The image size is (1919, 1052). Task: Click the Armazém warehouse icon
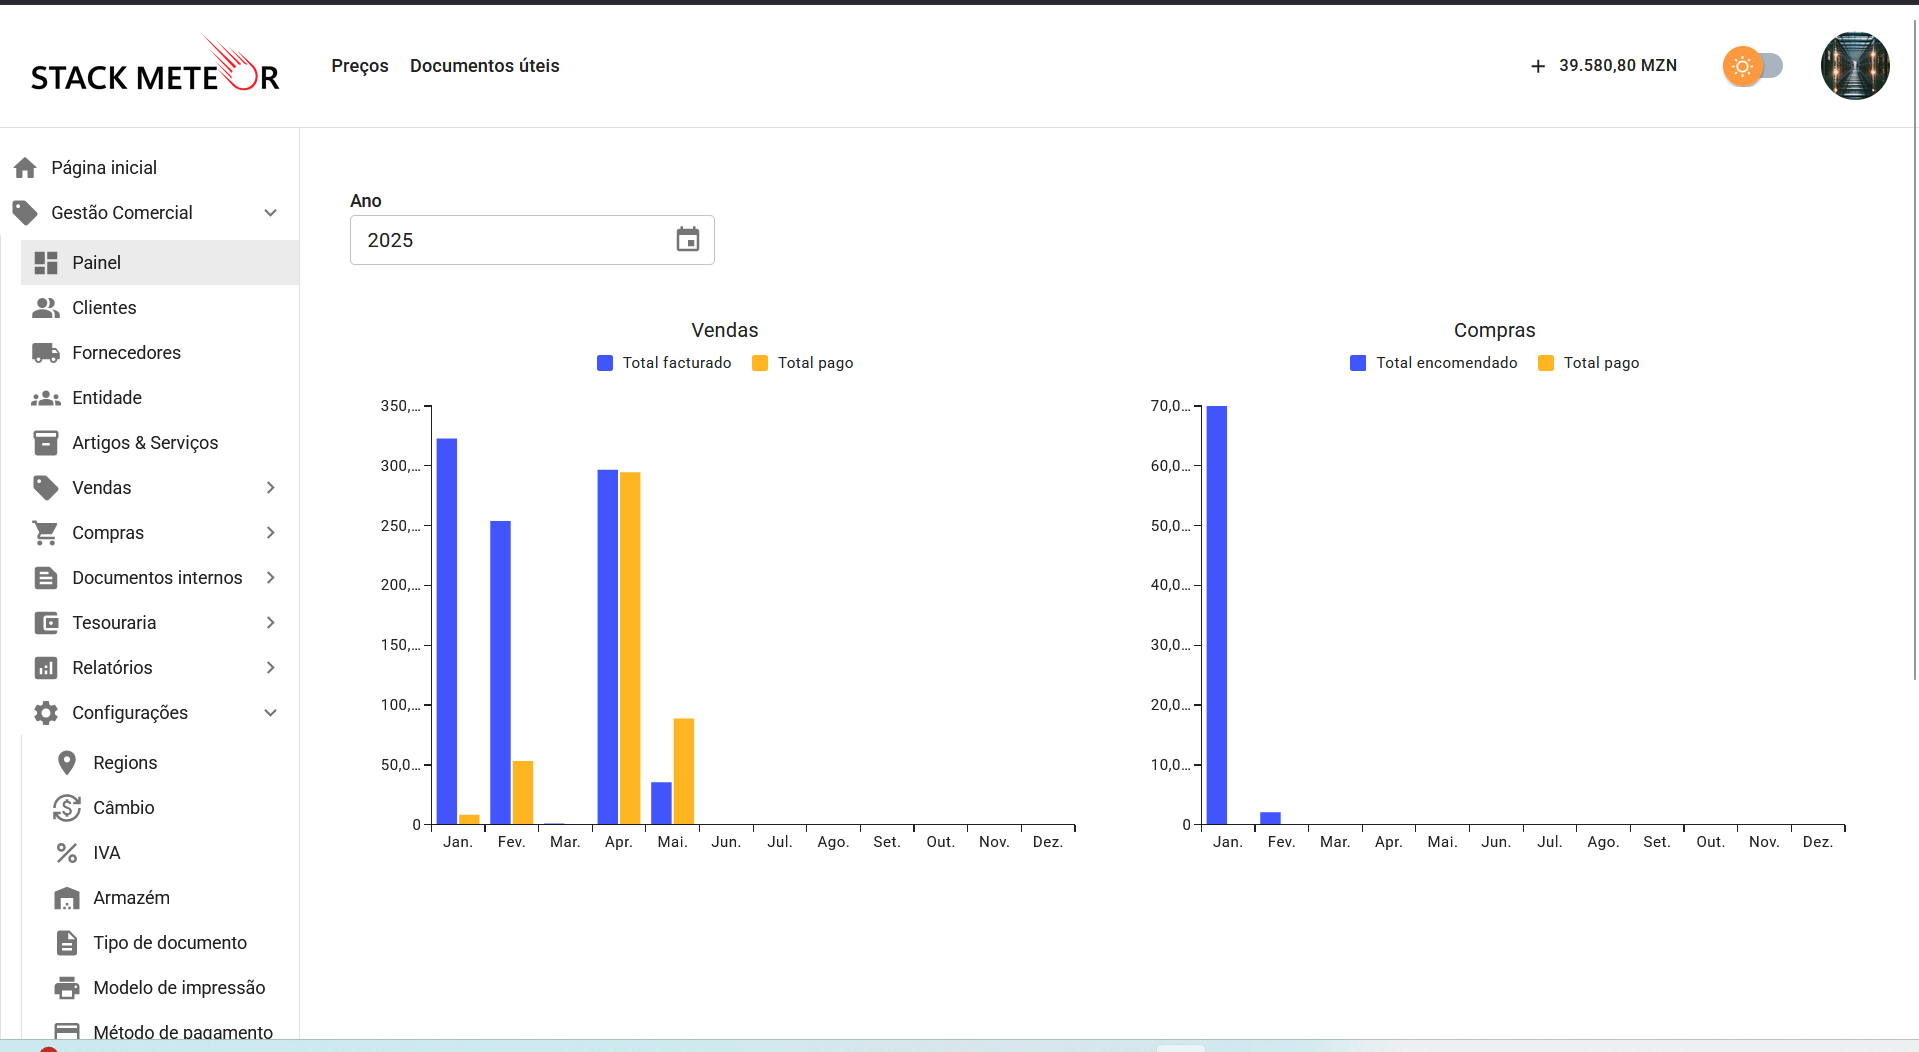coord(67,897)
